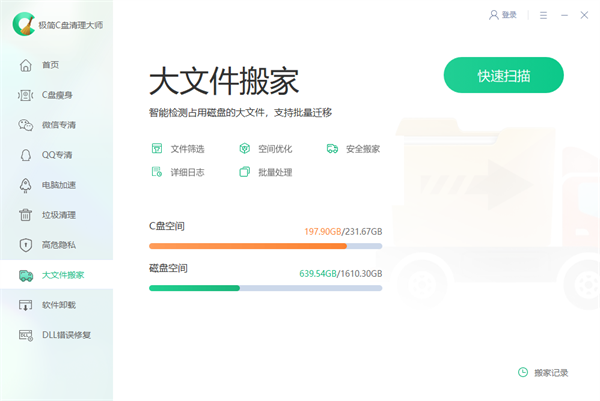The height and width of the screenshot is (401, 600).
Task: Open the 搬家记录 history link
Action: point(543,373)
